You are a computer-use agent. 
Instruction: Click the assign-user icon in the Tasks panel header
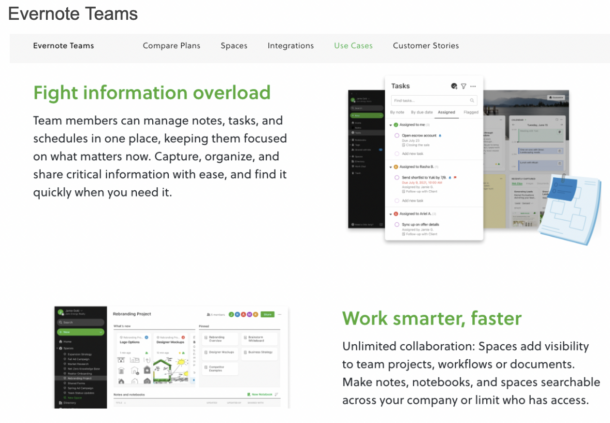click(454, 86)
